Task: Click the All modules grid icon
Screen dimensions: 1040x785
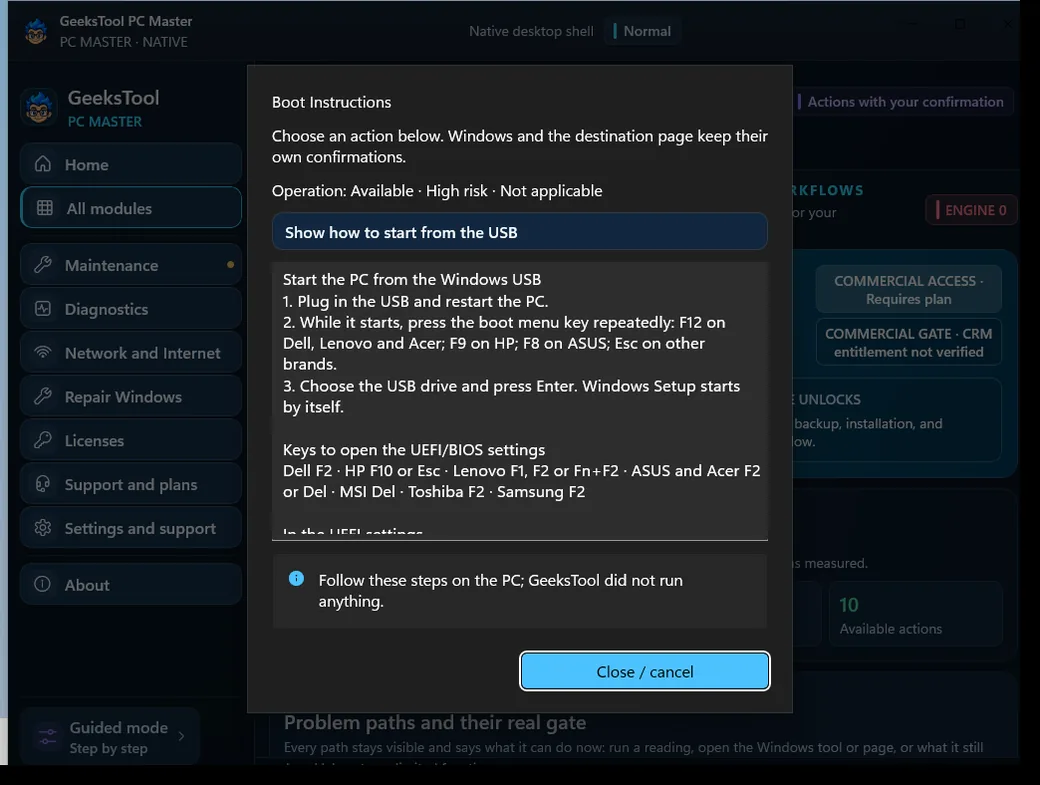Action: click(x=44, y=208)
